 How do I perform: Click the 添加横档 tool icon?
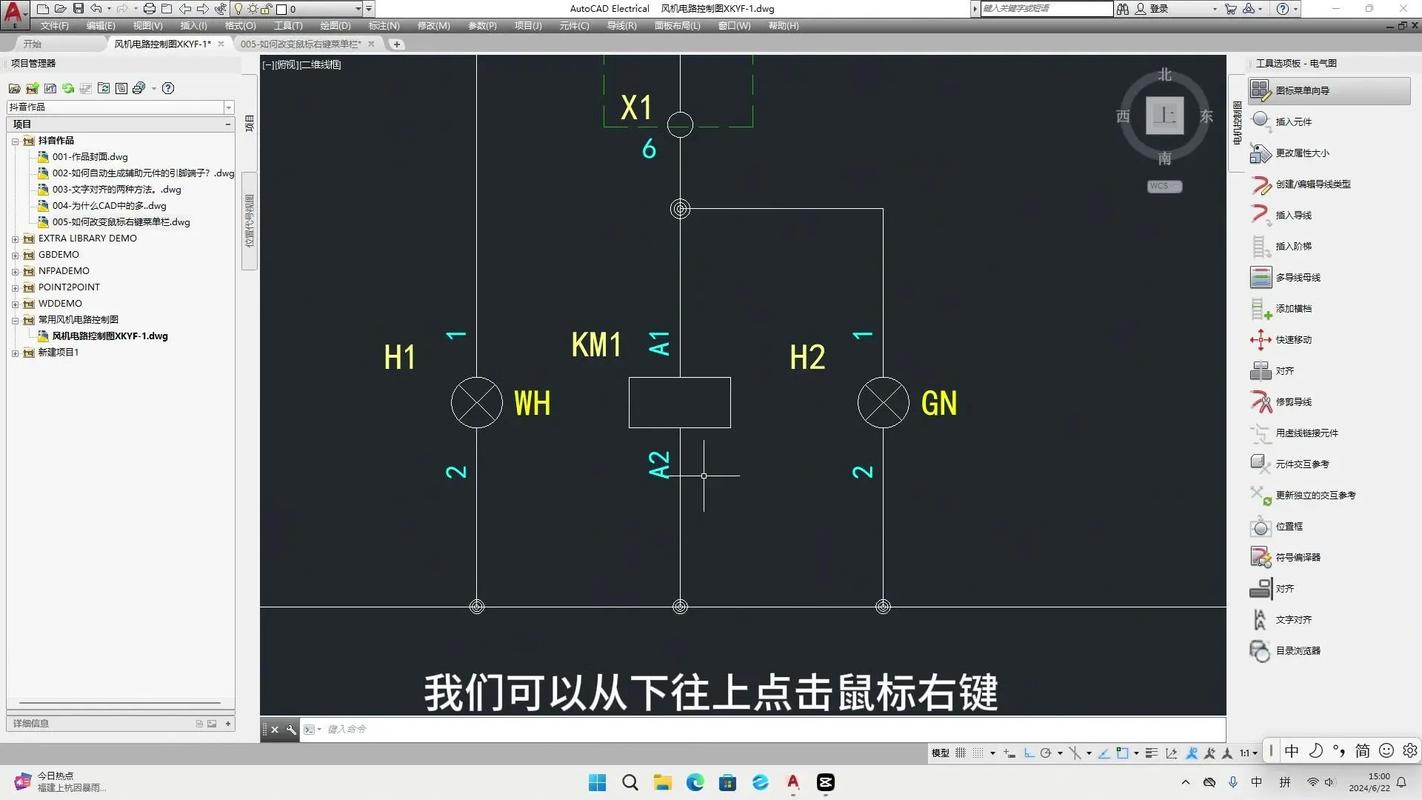[x=1260, y=309]
